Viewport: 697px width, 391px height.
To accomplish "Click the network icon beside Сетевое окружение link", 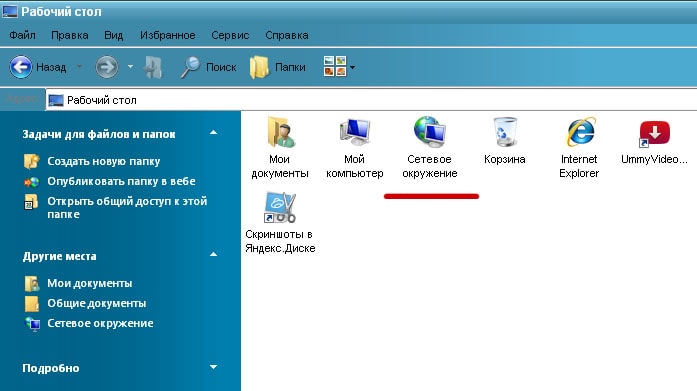I will pos(32,323).
